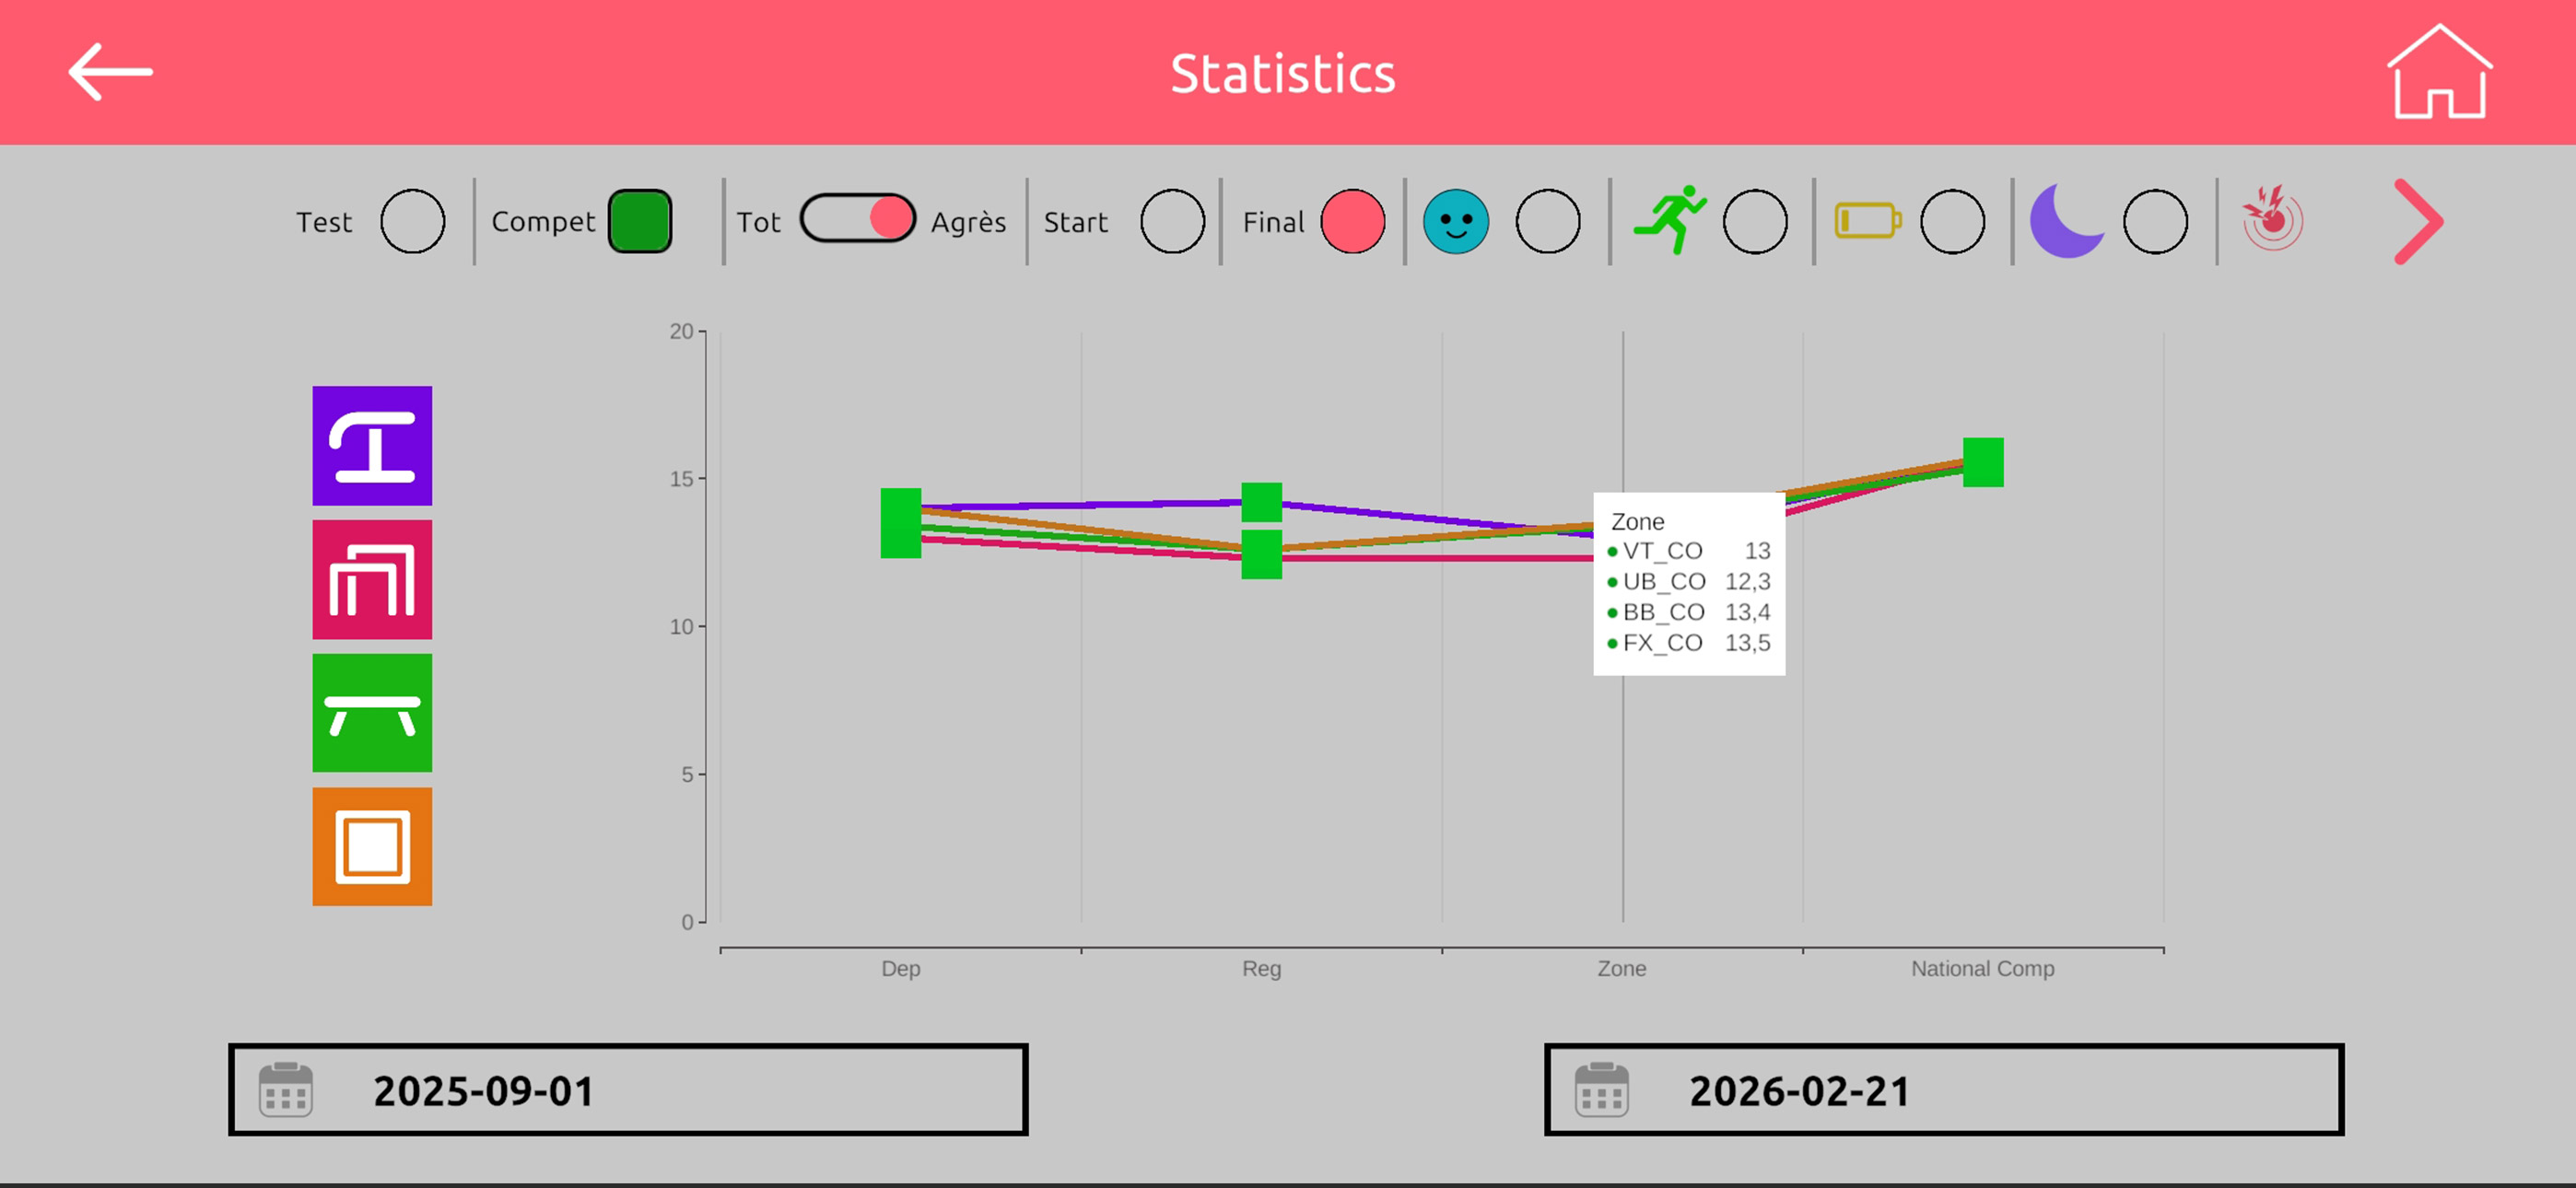Image resolution: width=2576 pixels, height=1188 pixels.
Task: Show more filters with red chevron
Action: coord(2418,222)
